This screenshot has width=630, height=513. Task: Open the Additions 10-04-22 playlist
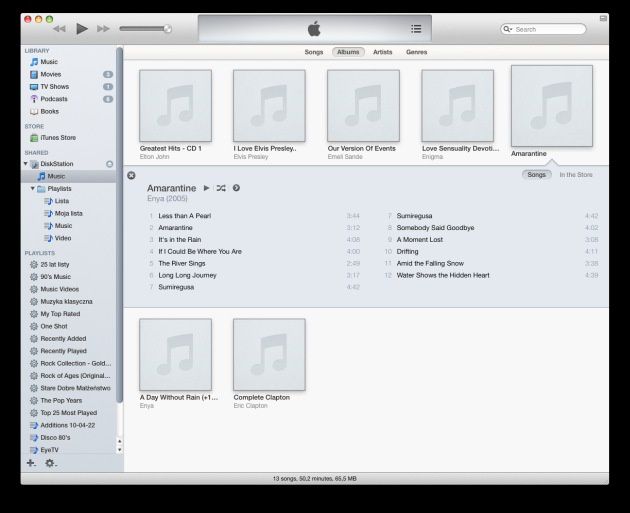click(x=68, y=425)
